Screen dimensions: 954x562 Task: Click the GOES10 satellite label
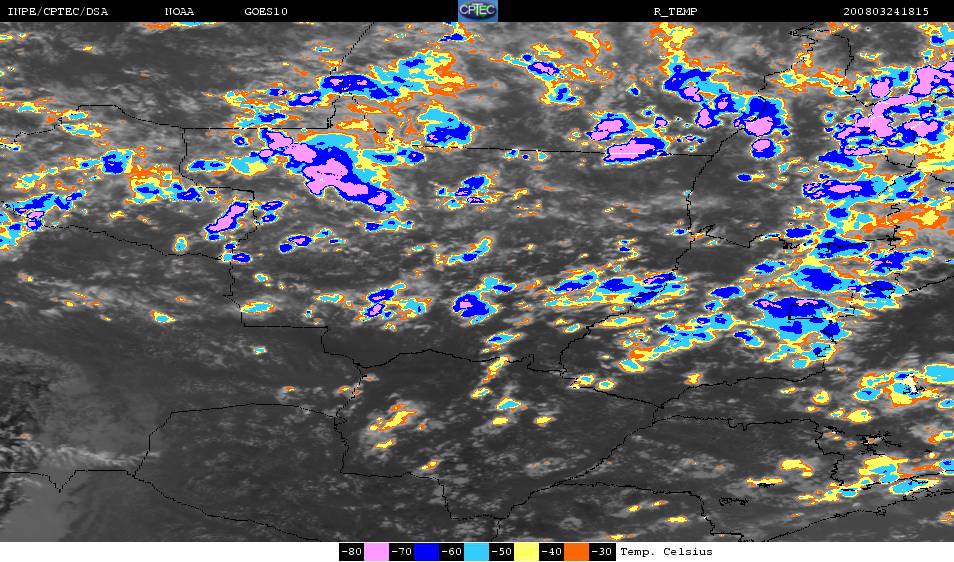[266, 12]
